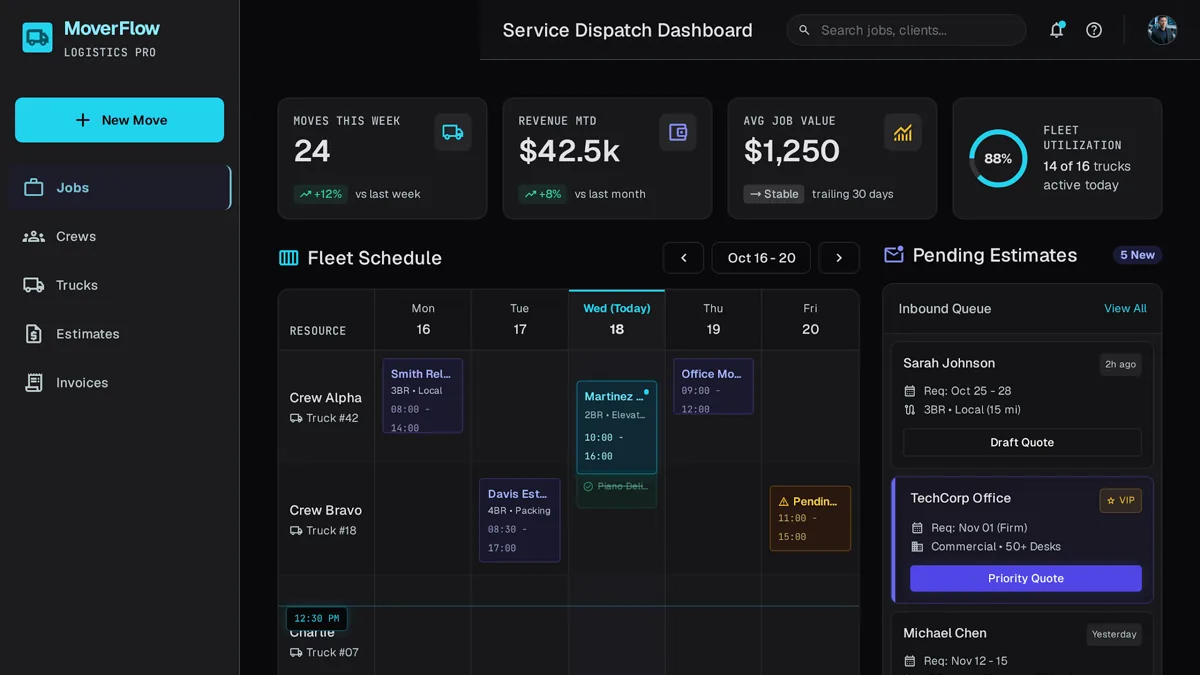Click the 12:30 PM current time marker
Viewport: 1200px width, 675px height.
[x=317, y=619]
